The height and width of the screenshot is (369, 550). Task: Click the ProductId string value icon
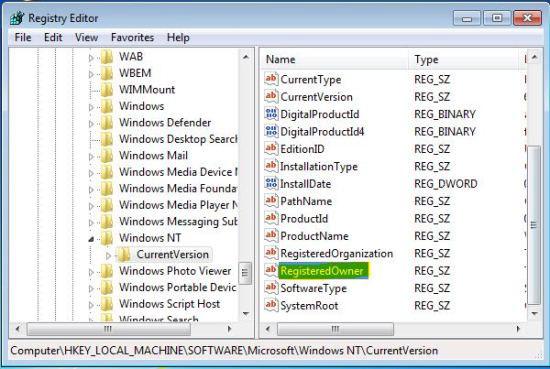point(271,218)
